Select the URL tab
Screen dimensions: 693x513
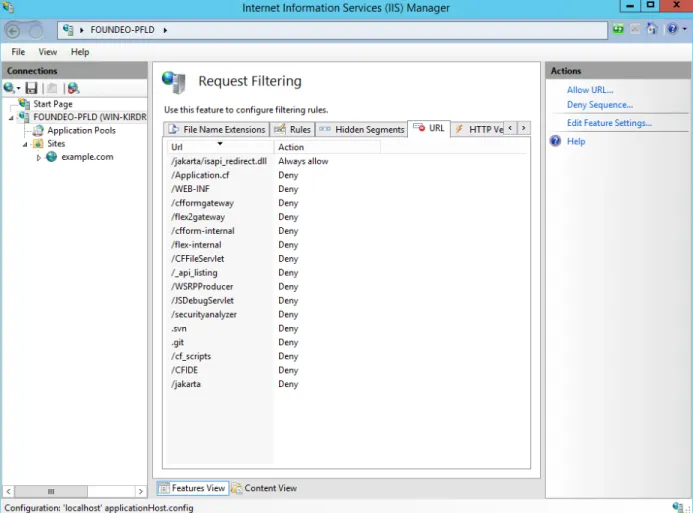click(x=429, y=128)
